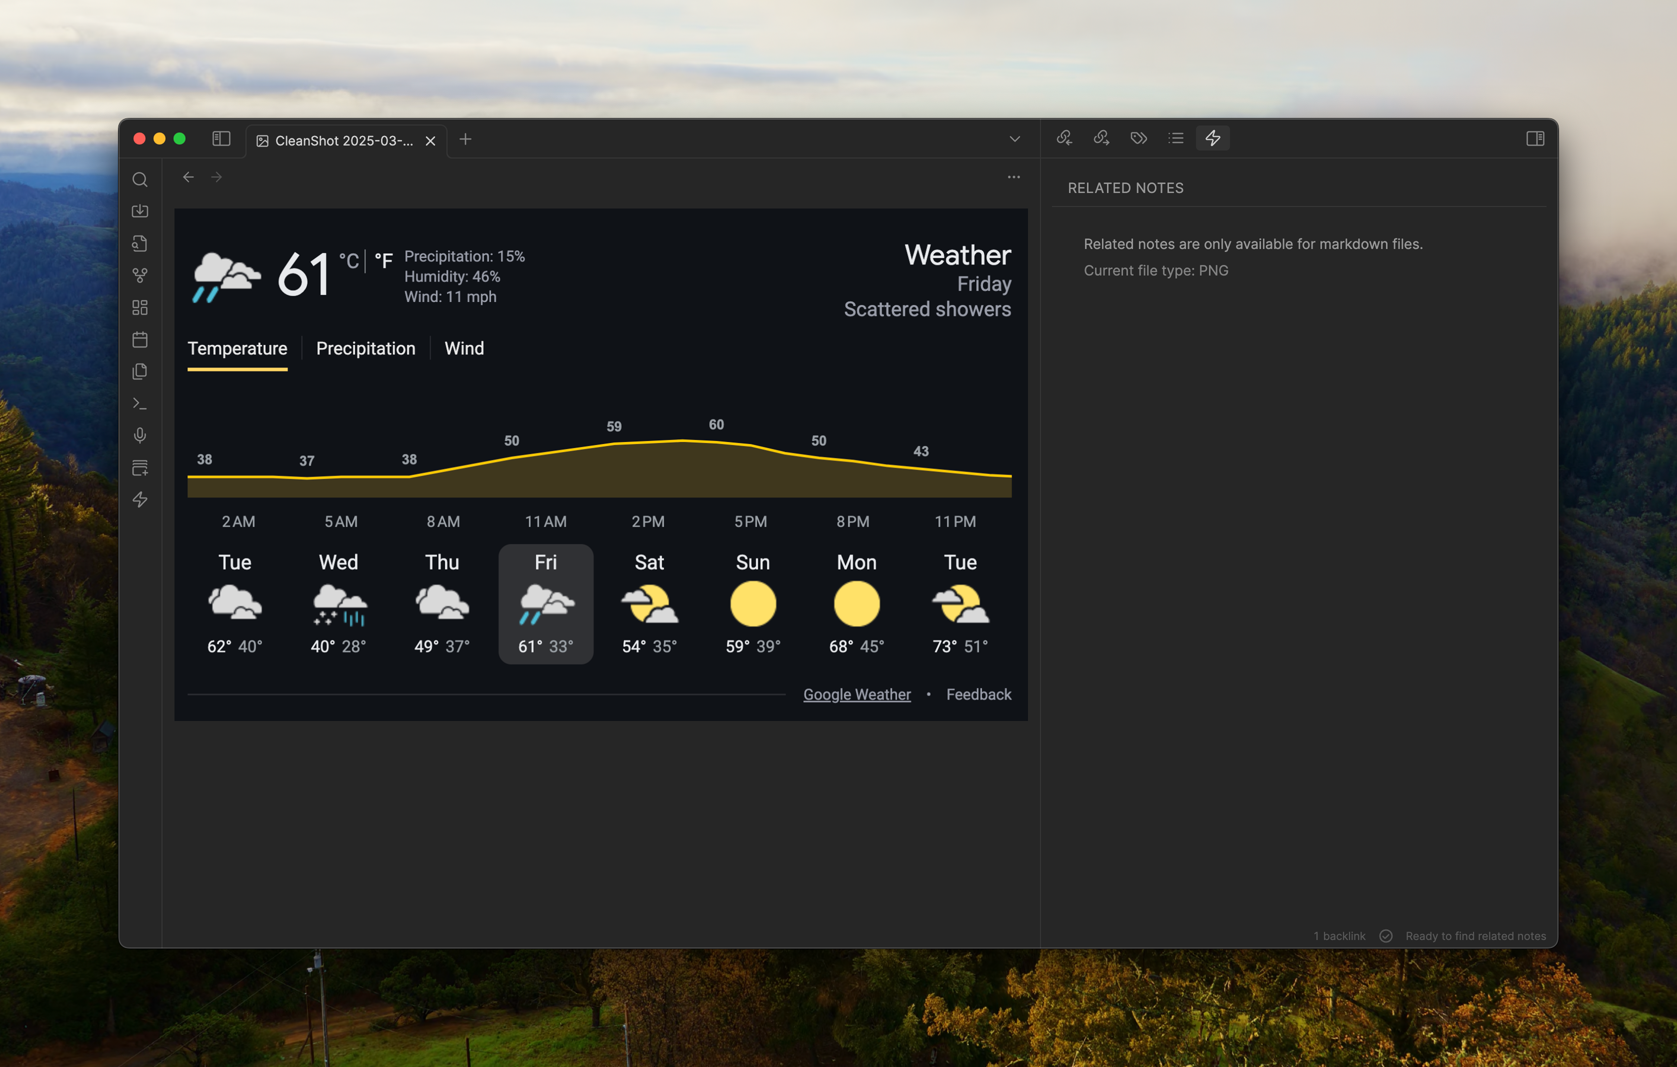Click the Sun forecast day
Image resolution: width=1677 pixels, height=1067 pixels.
point(753,604)
